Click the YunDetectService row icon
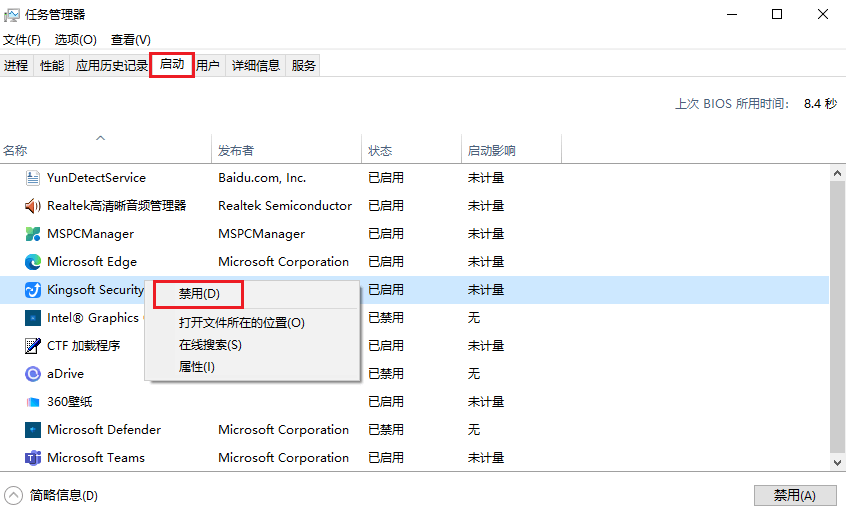Image resolution: width=846 pixels, height=518 pixels. pos(33,178)
